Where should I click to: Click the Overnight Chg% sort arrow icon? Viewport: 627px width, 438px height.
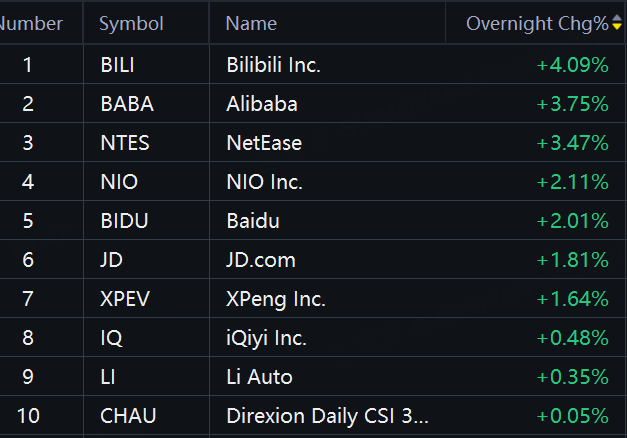(x=616, y=23)
